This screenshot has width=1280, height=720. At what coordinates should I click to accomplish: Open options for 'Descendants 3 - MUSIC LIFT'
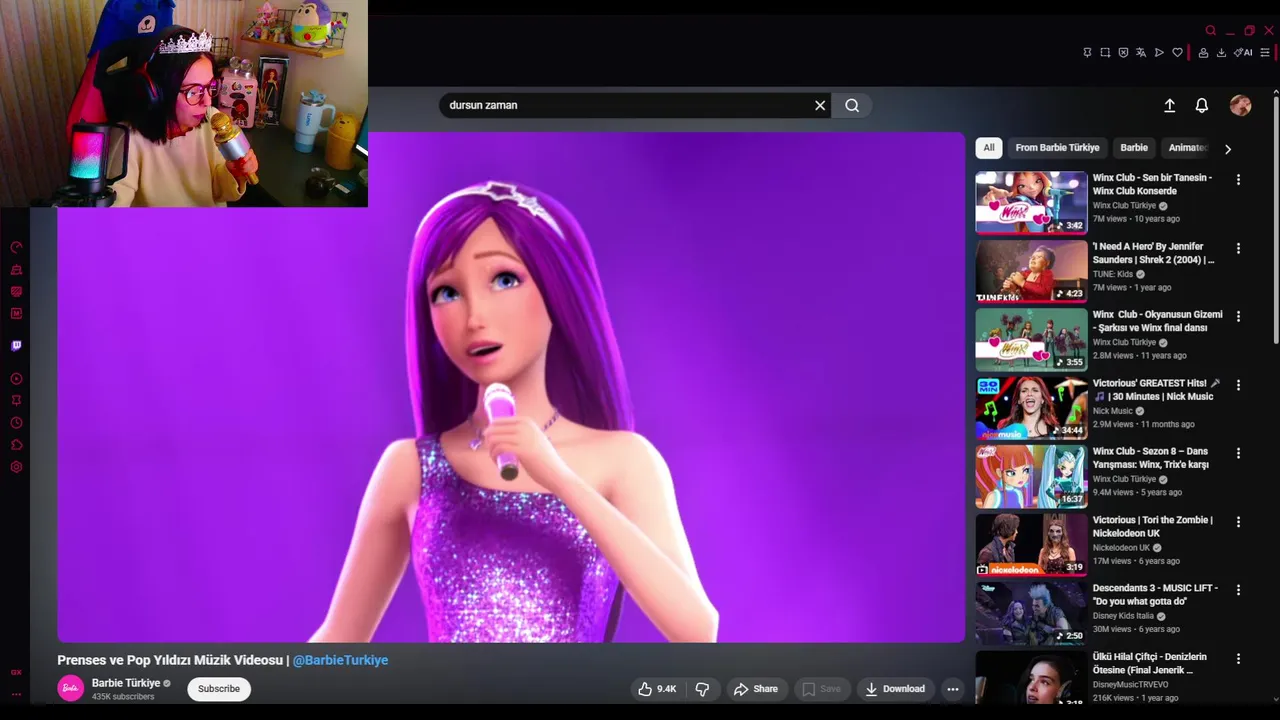click(1238, 590)
